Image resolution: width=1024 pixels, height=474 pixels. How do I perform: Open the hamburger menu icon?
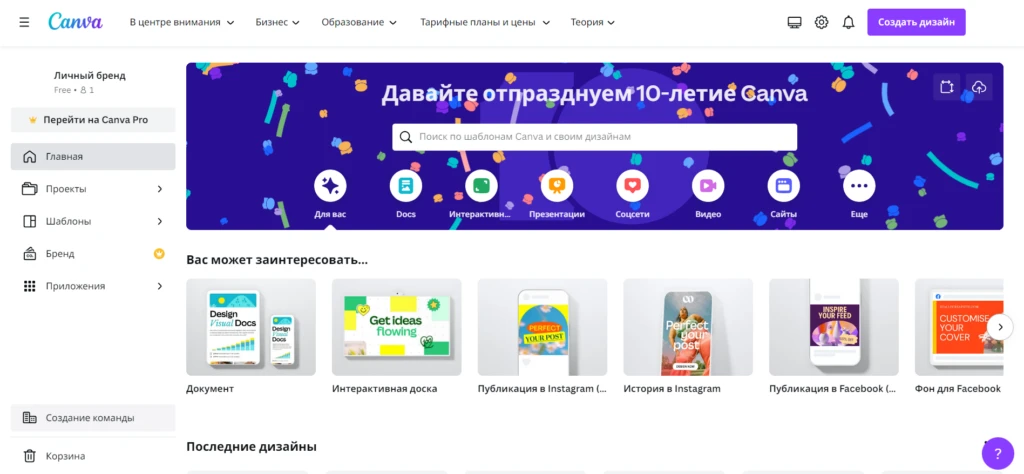(x=24, y=22)
